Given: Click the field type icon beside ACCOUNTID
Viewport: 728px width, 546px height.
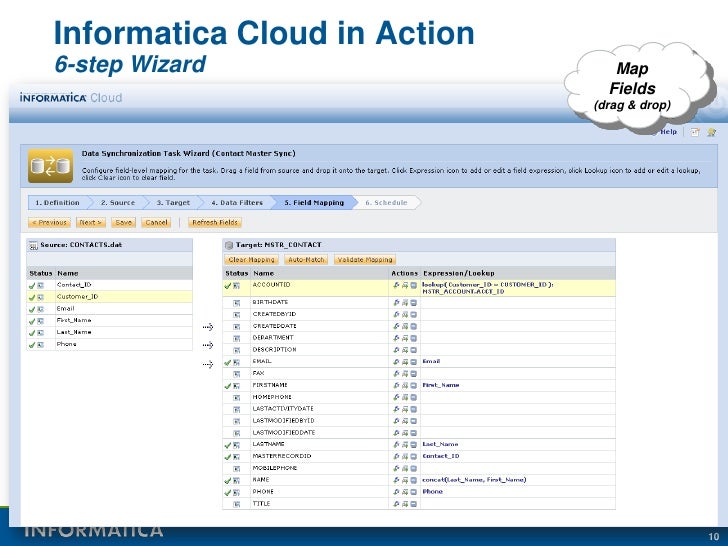Looking at the screenshot, I should click(x=236, y=286).
